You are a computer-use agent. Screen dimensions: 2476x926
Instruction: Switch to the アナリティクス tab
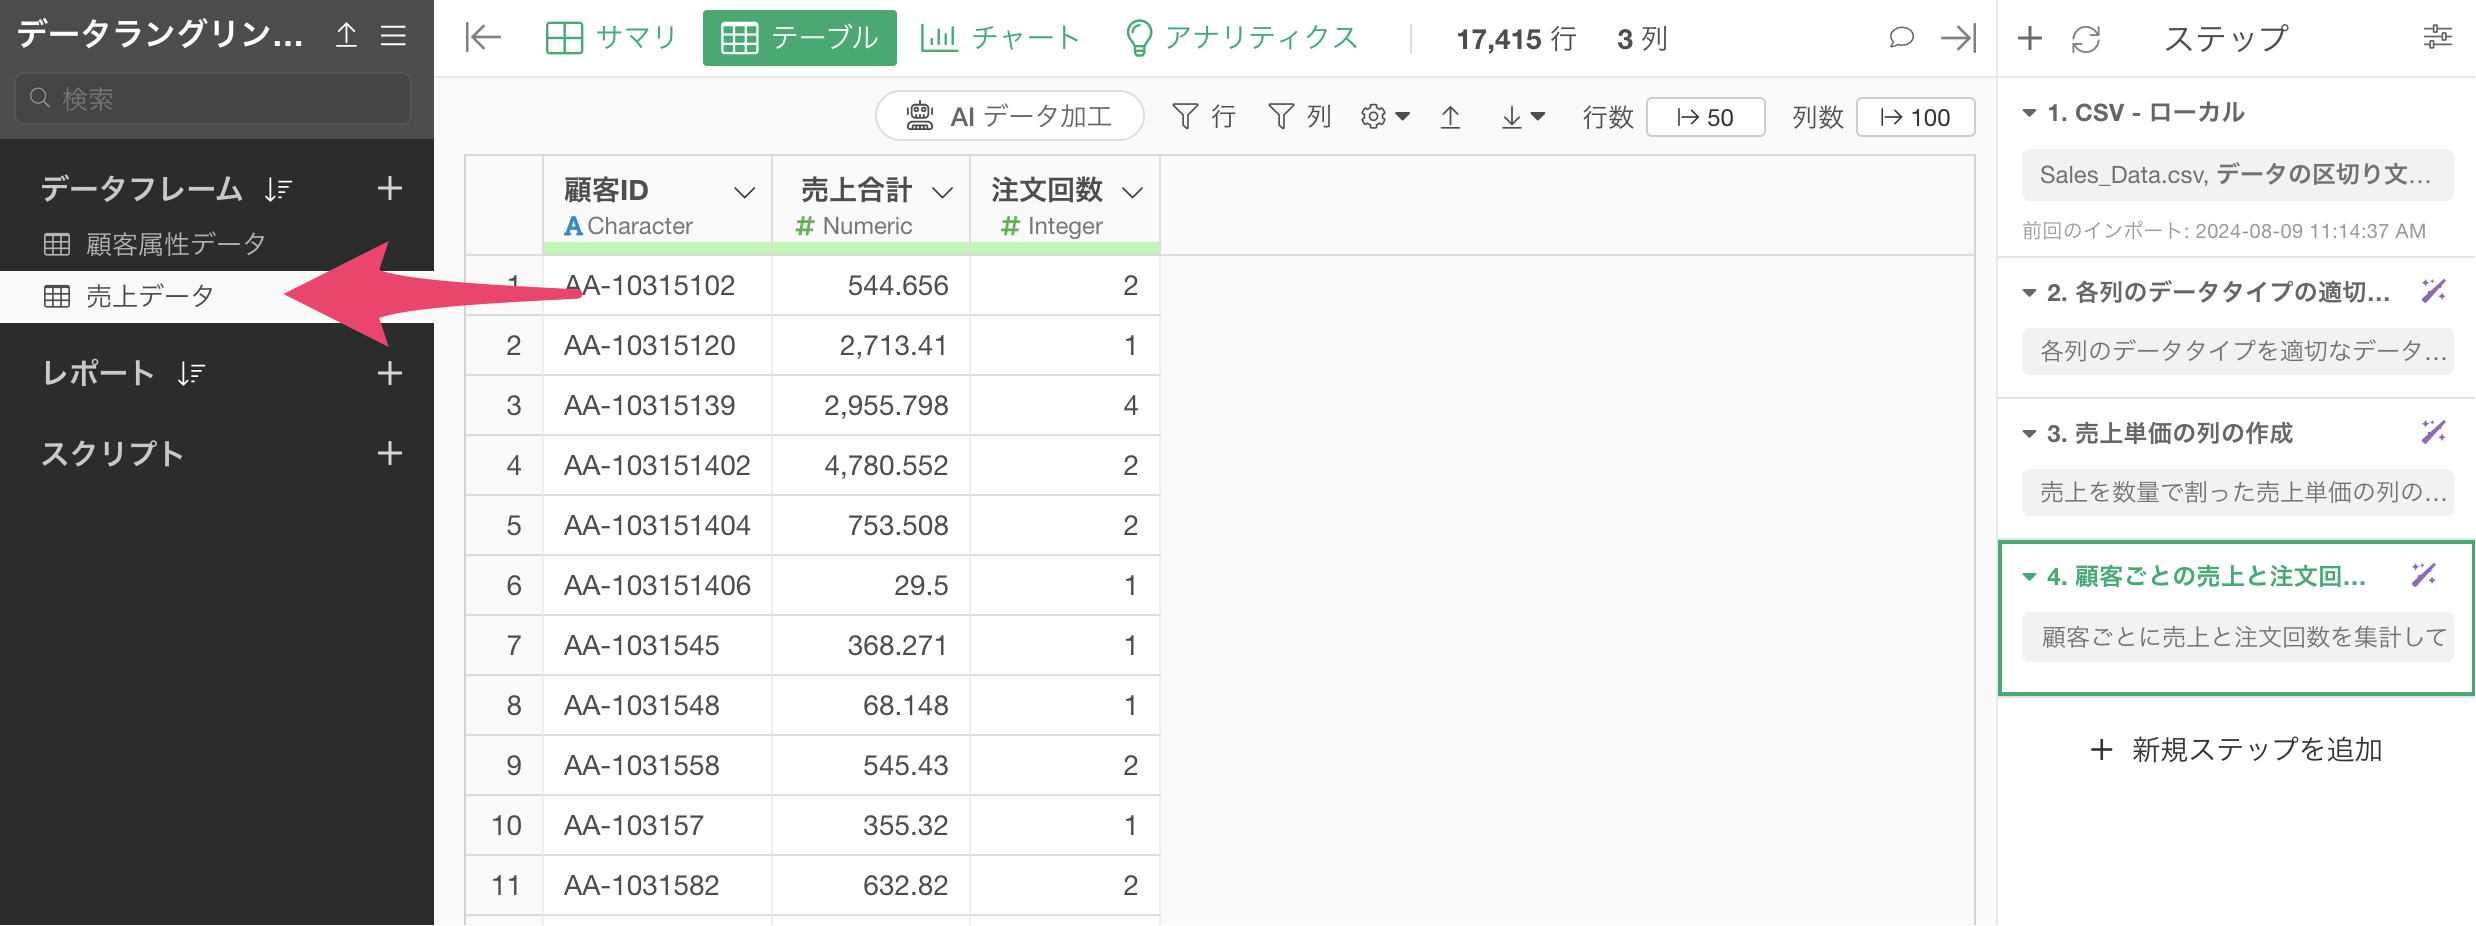pyautogui.click(x=1241, y=38)
